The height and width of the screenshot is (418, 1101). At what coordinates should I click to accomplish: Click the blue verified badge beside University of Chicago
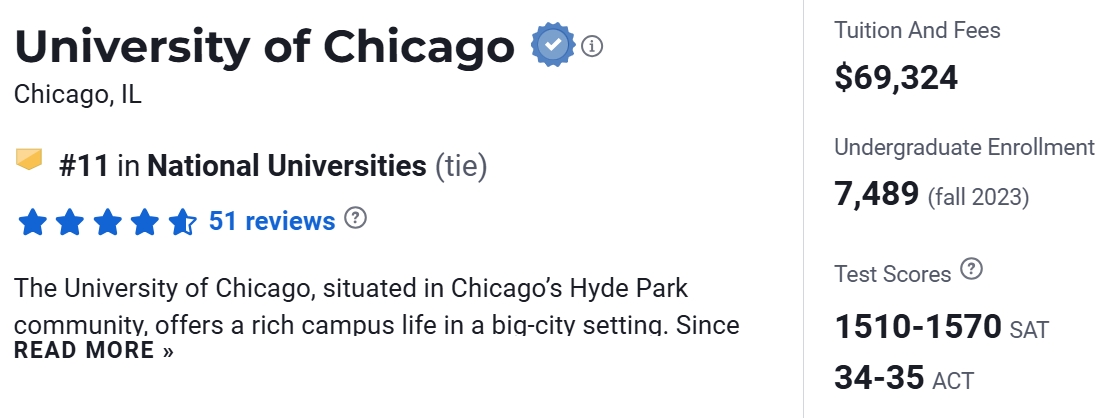[x=552, y=45]
